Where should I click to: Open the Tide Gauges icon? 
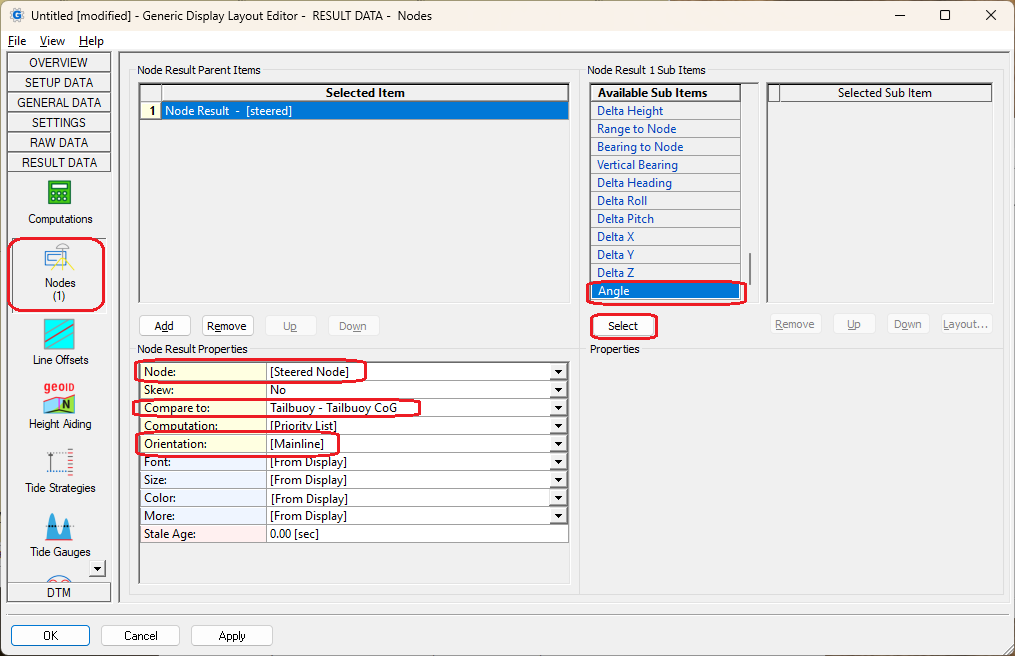pyautogui.click(x=60, y=535)
